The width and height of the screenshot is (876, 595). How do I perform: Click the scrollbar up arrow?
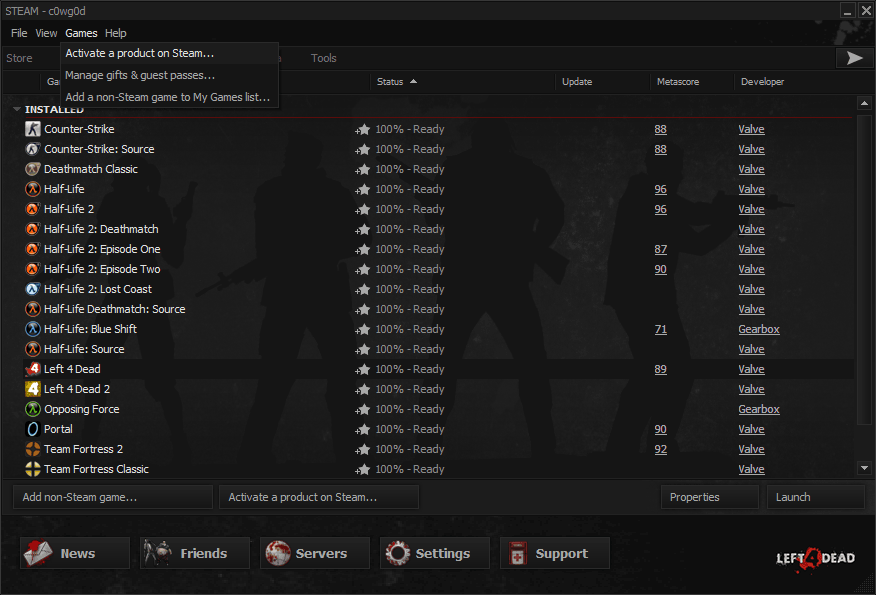[864, 103]
